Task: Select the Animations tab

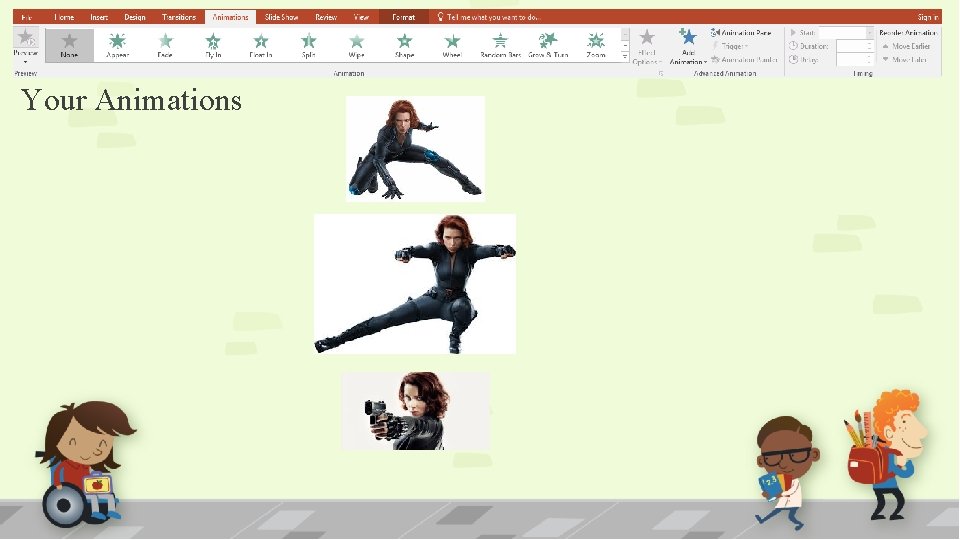Action: click(x=230, y=17)
